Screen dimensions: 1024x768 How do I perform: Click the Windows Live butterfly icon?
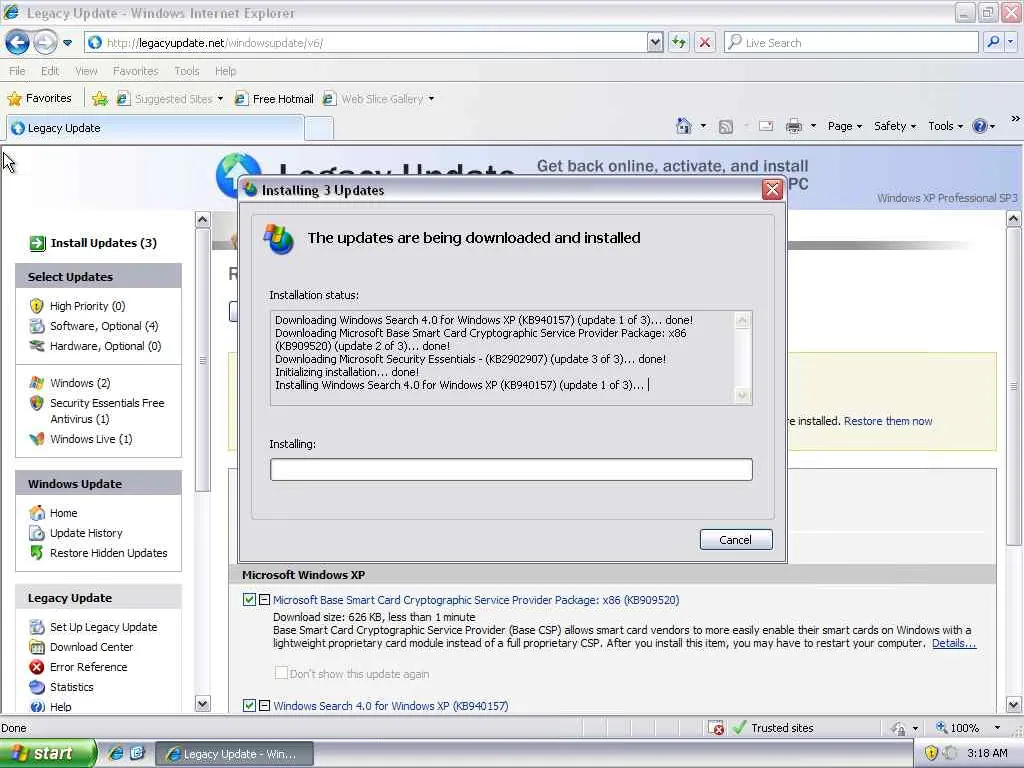(37, 439)
